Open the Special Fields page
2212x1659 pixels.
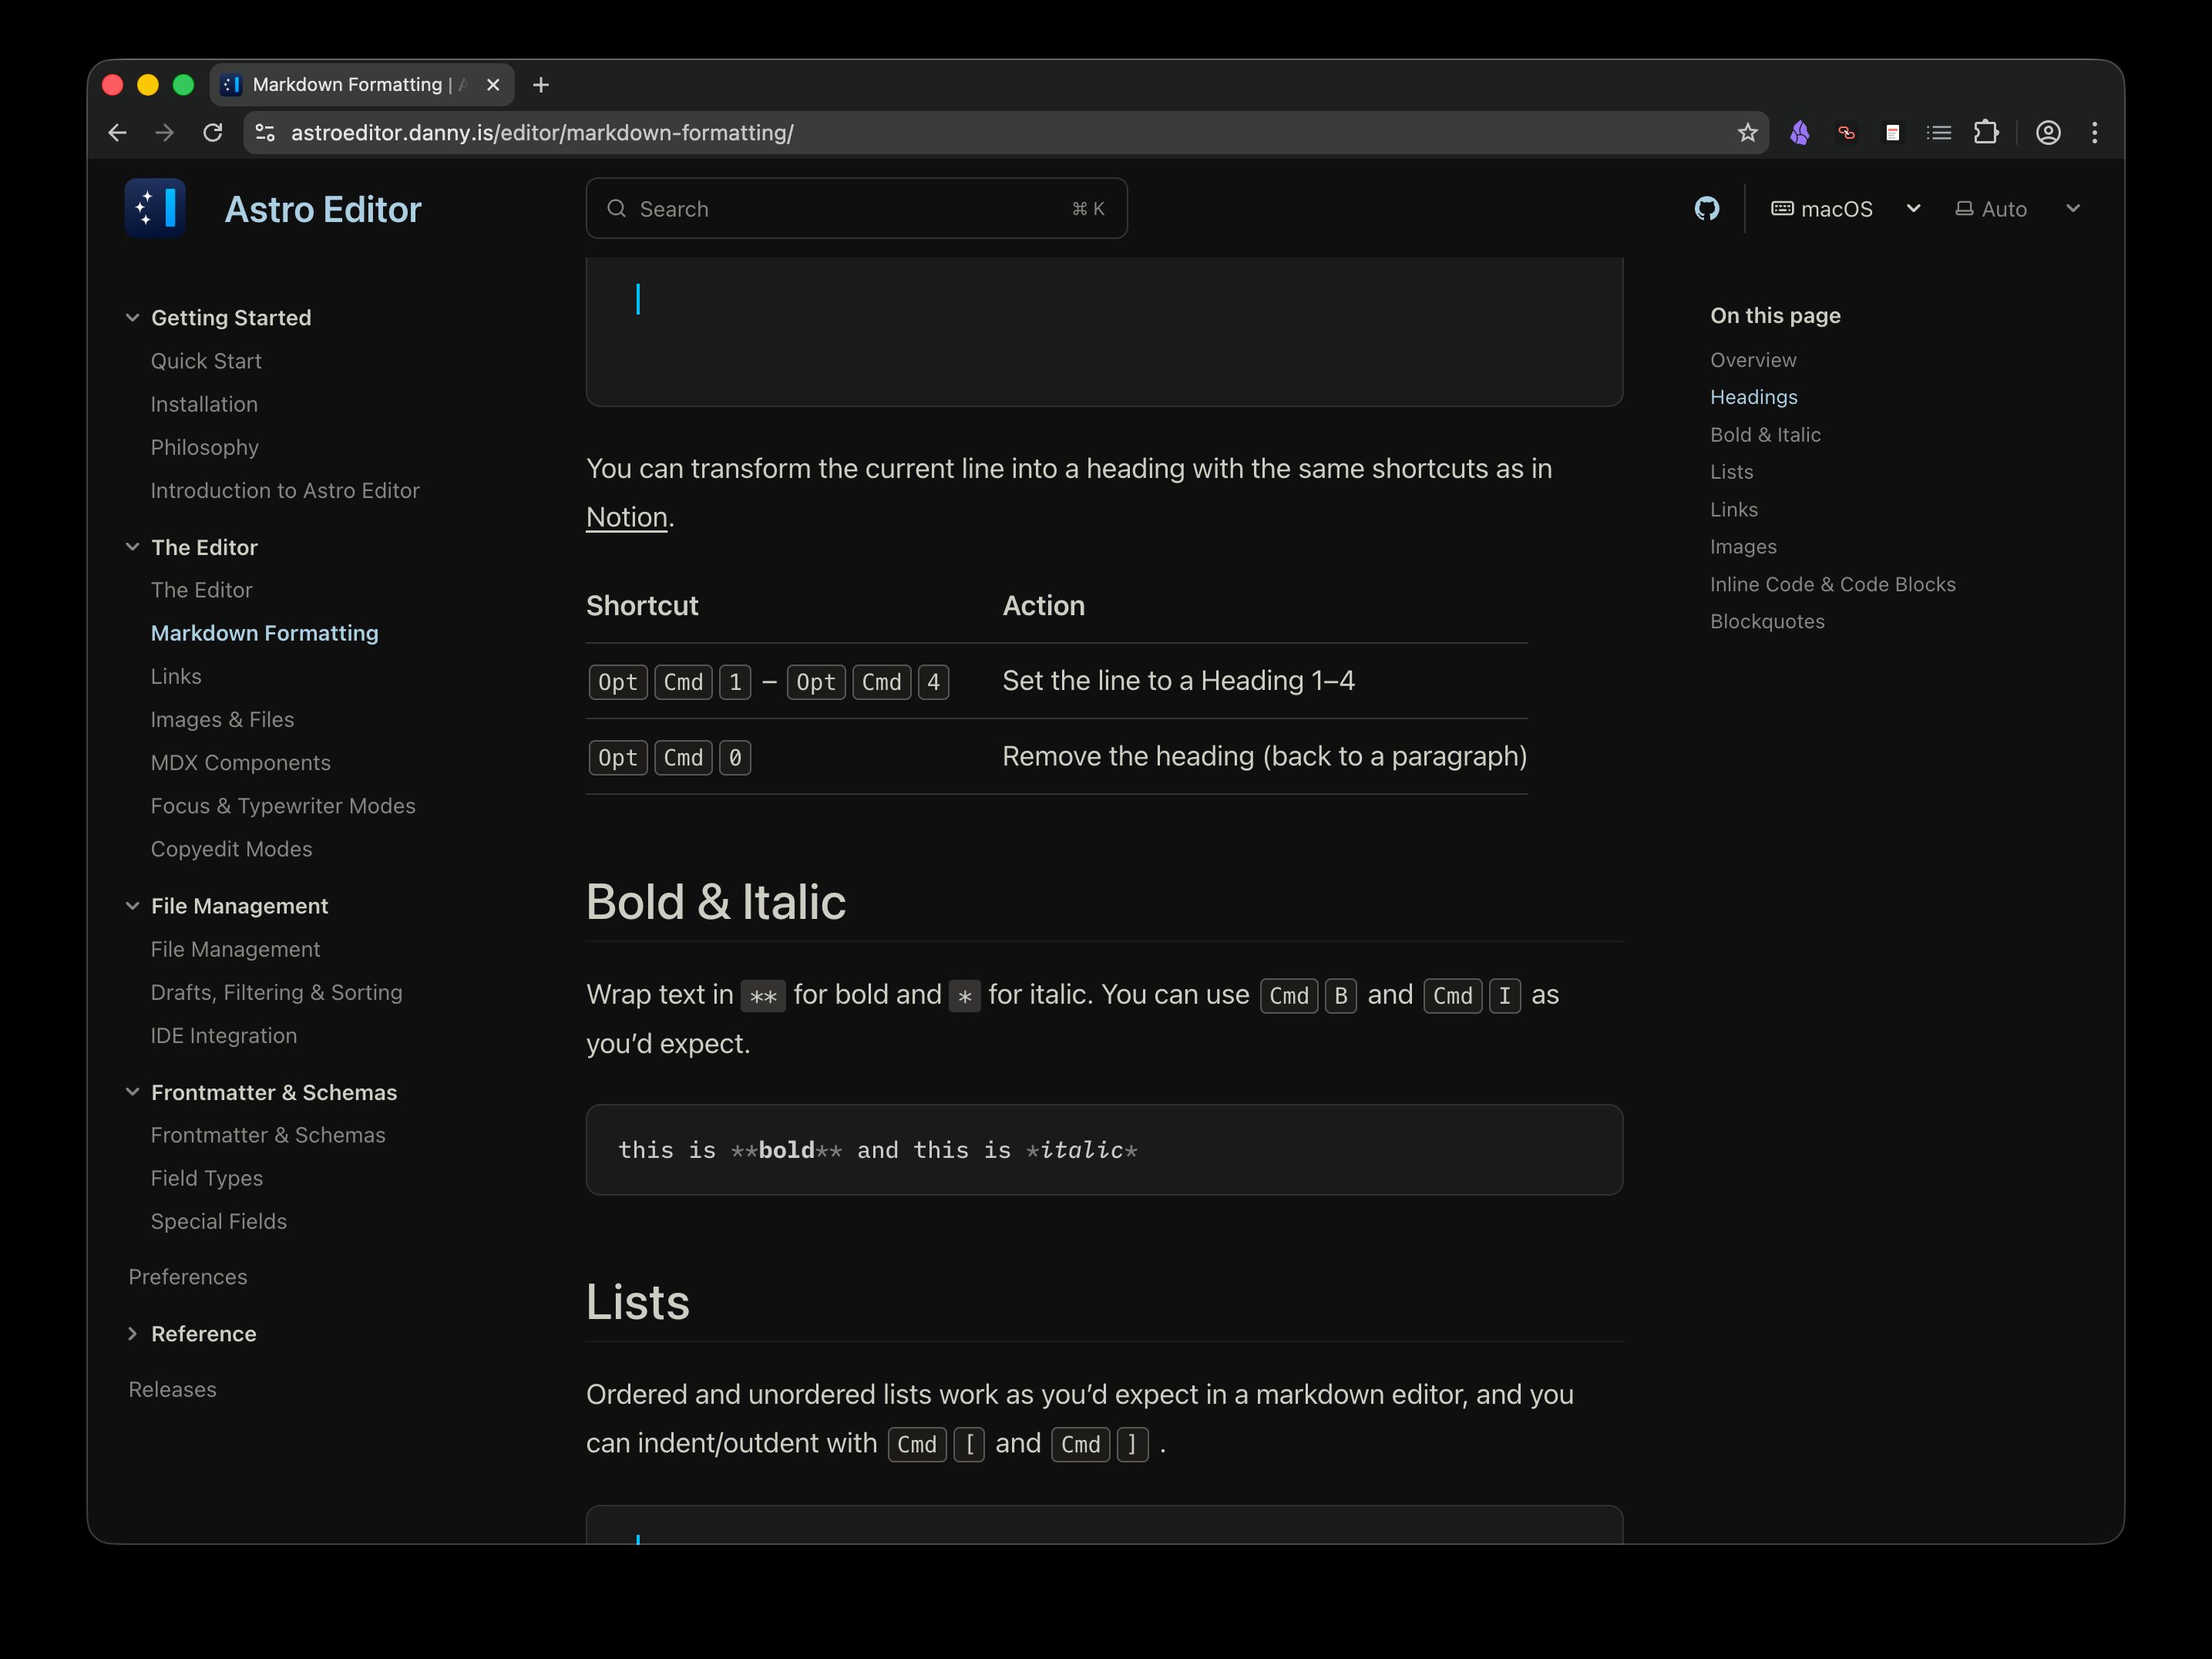click(x=218, y=1221)
